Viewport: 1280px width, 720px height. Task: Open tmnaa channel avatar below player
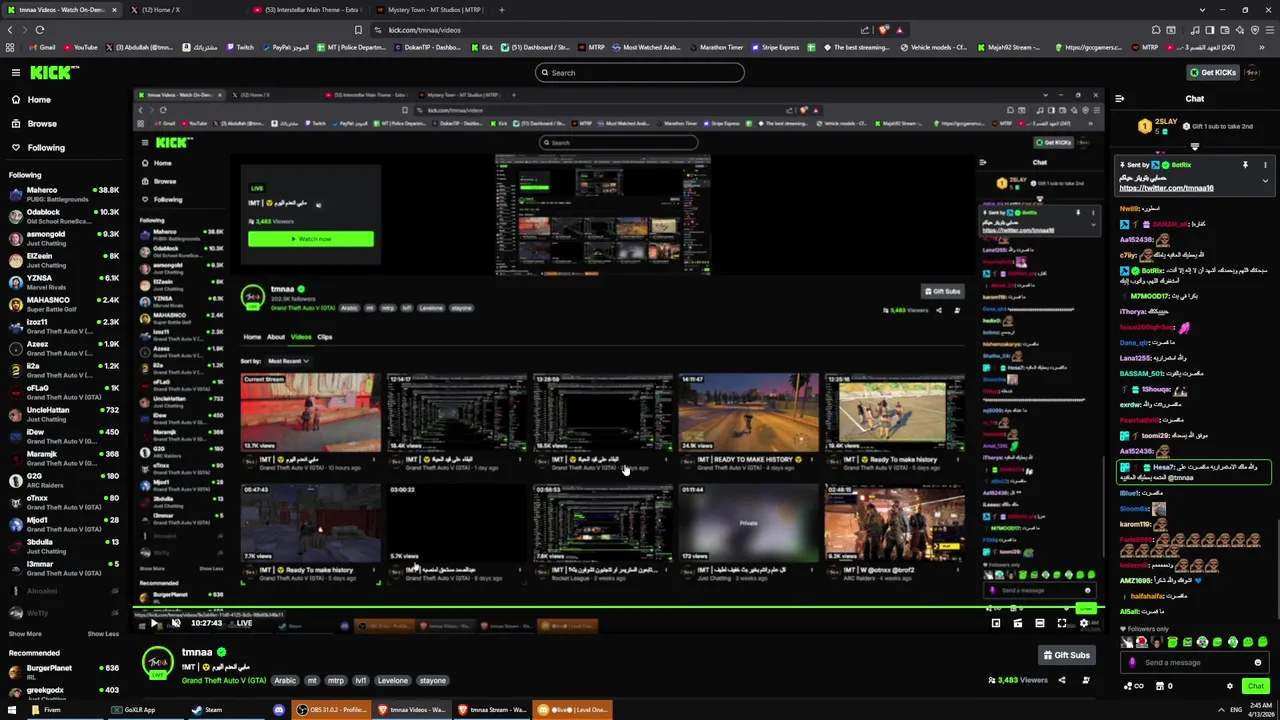pyautogui.click(x=157, y=663)
